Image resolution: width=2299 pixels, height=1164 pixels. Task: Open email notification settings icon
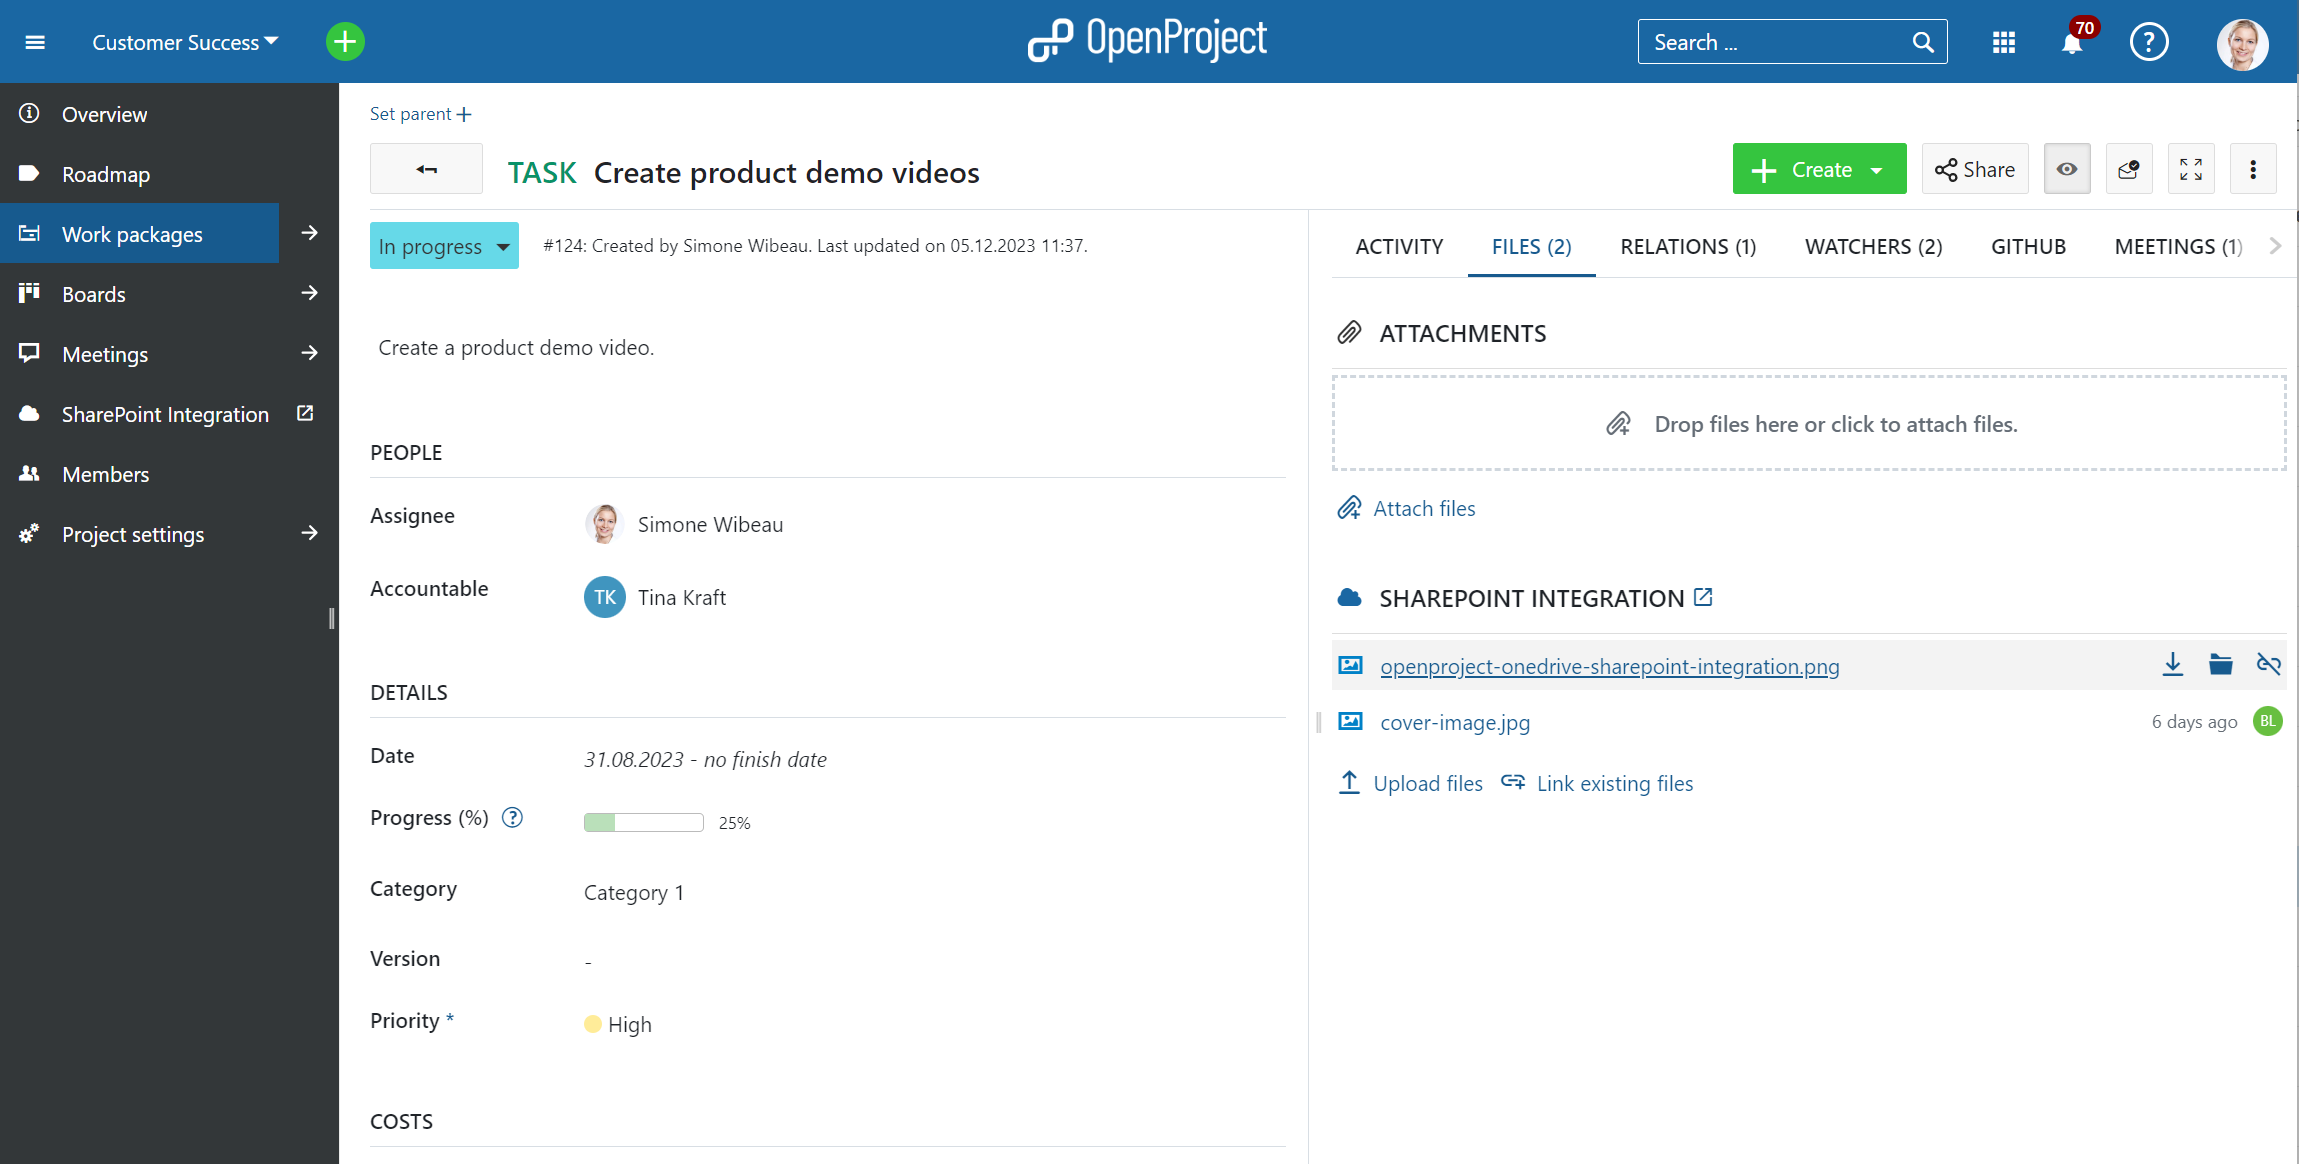(2129, 168)
